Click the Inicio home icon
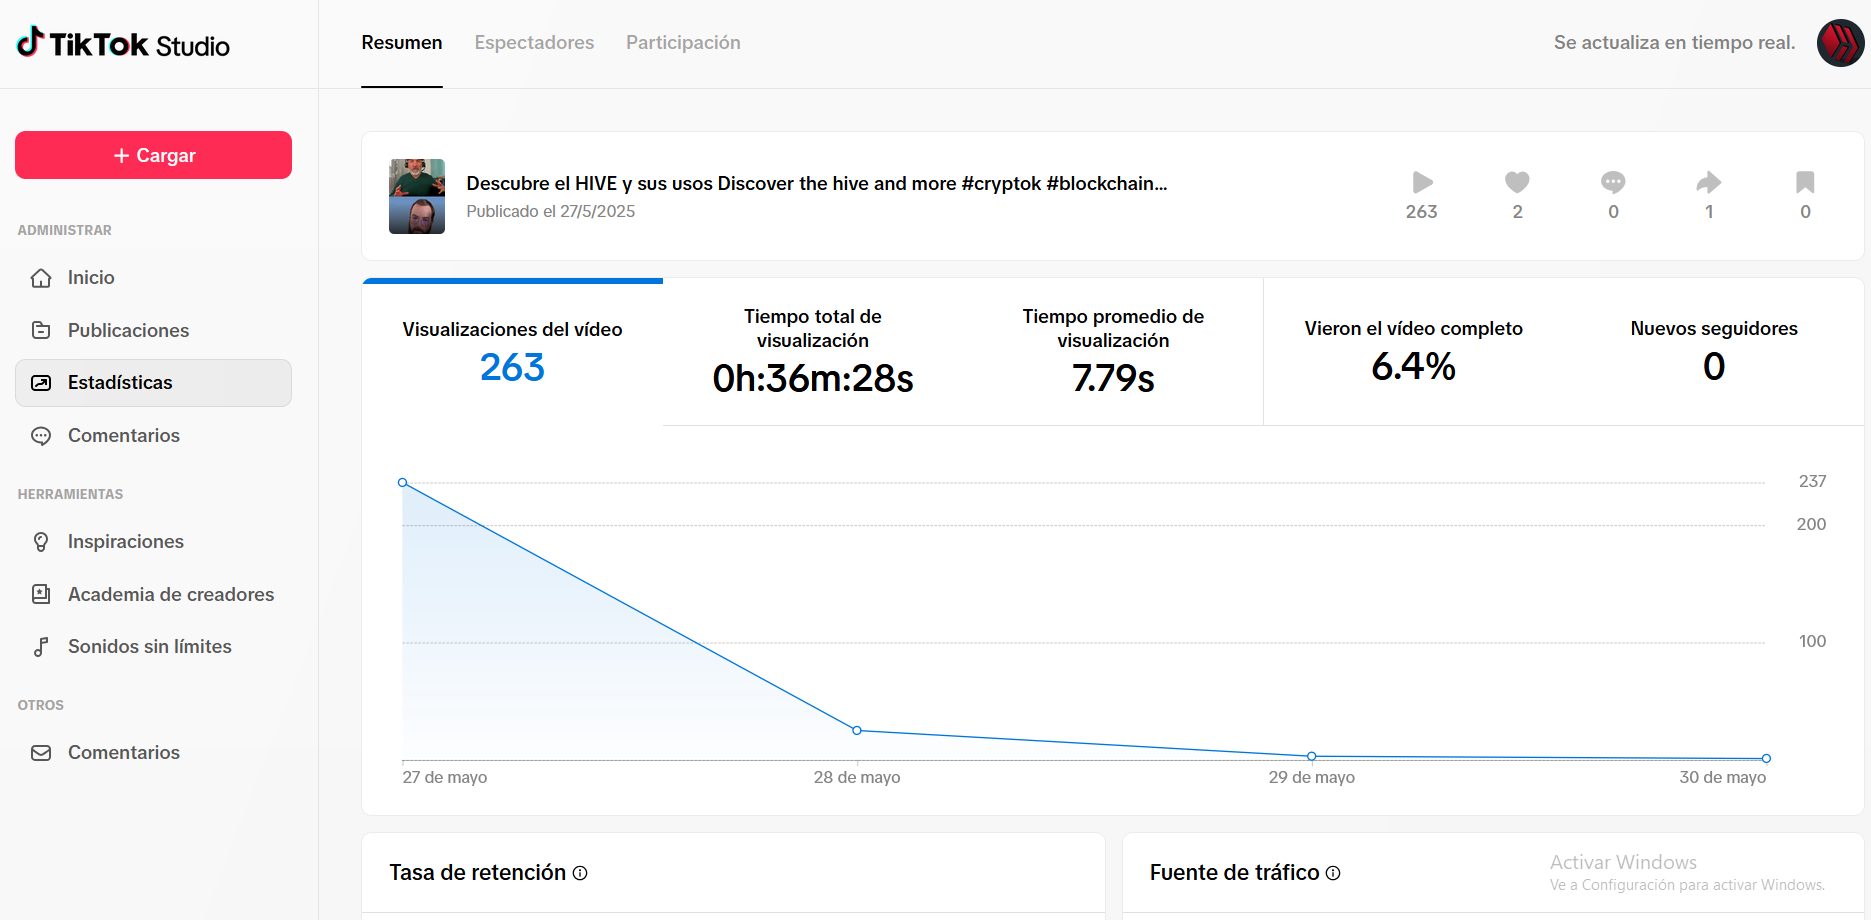This screenshot has width=1871, height=920. tap(41, 278)
